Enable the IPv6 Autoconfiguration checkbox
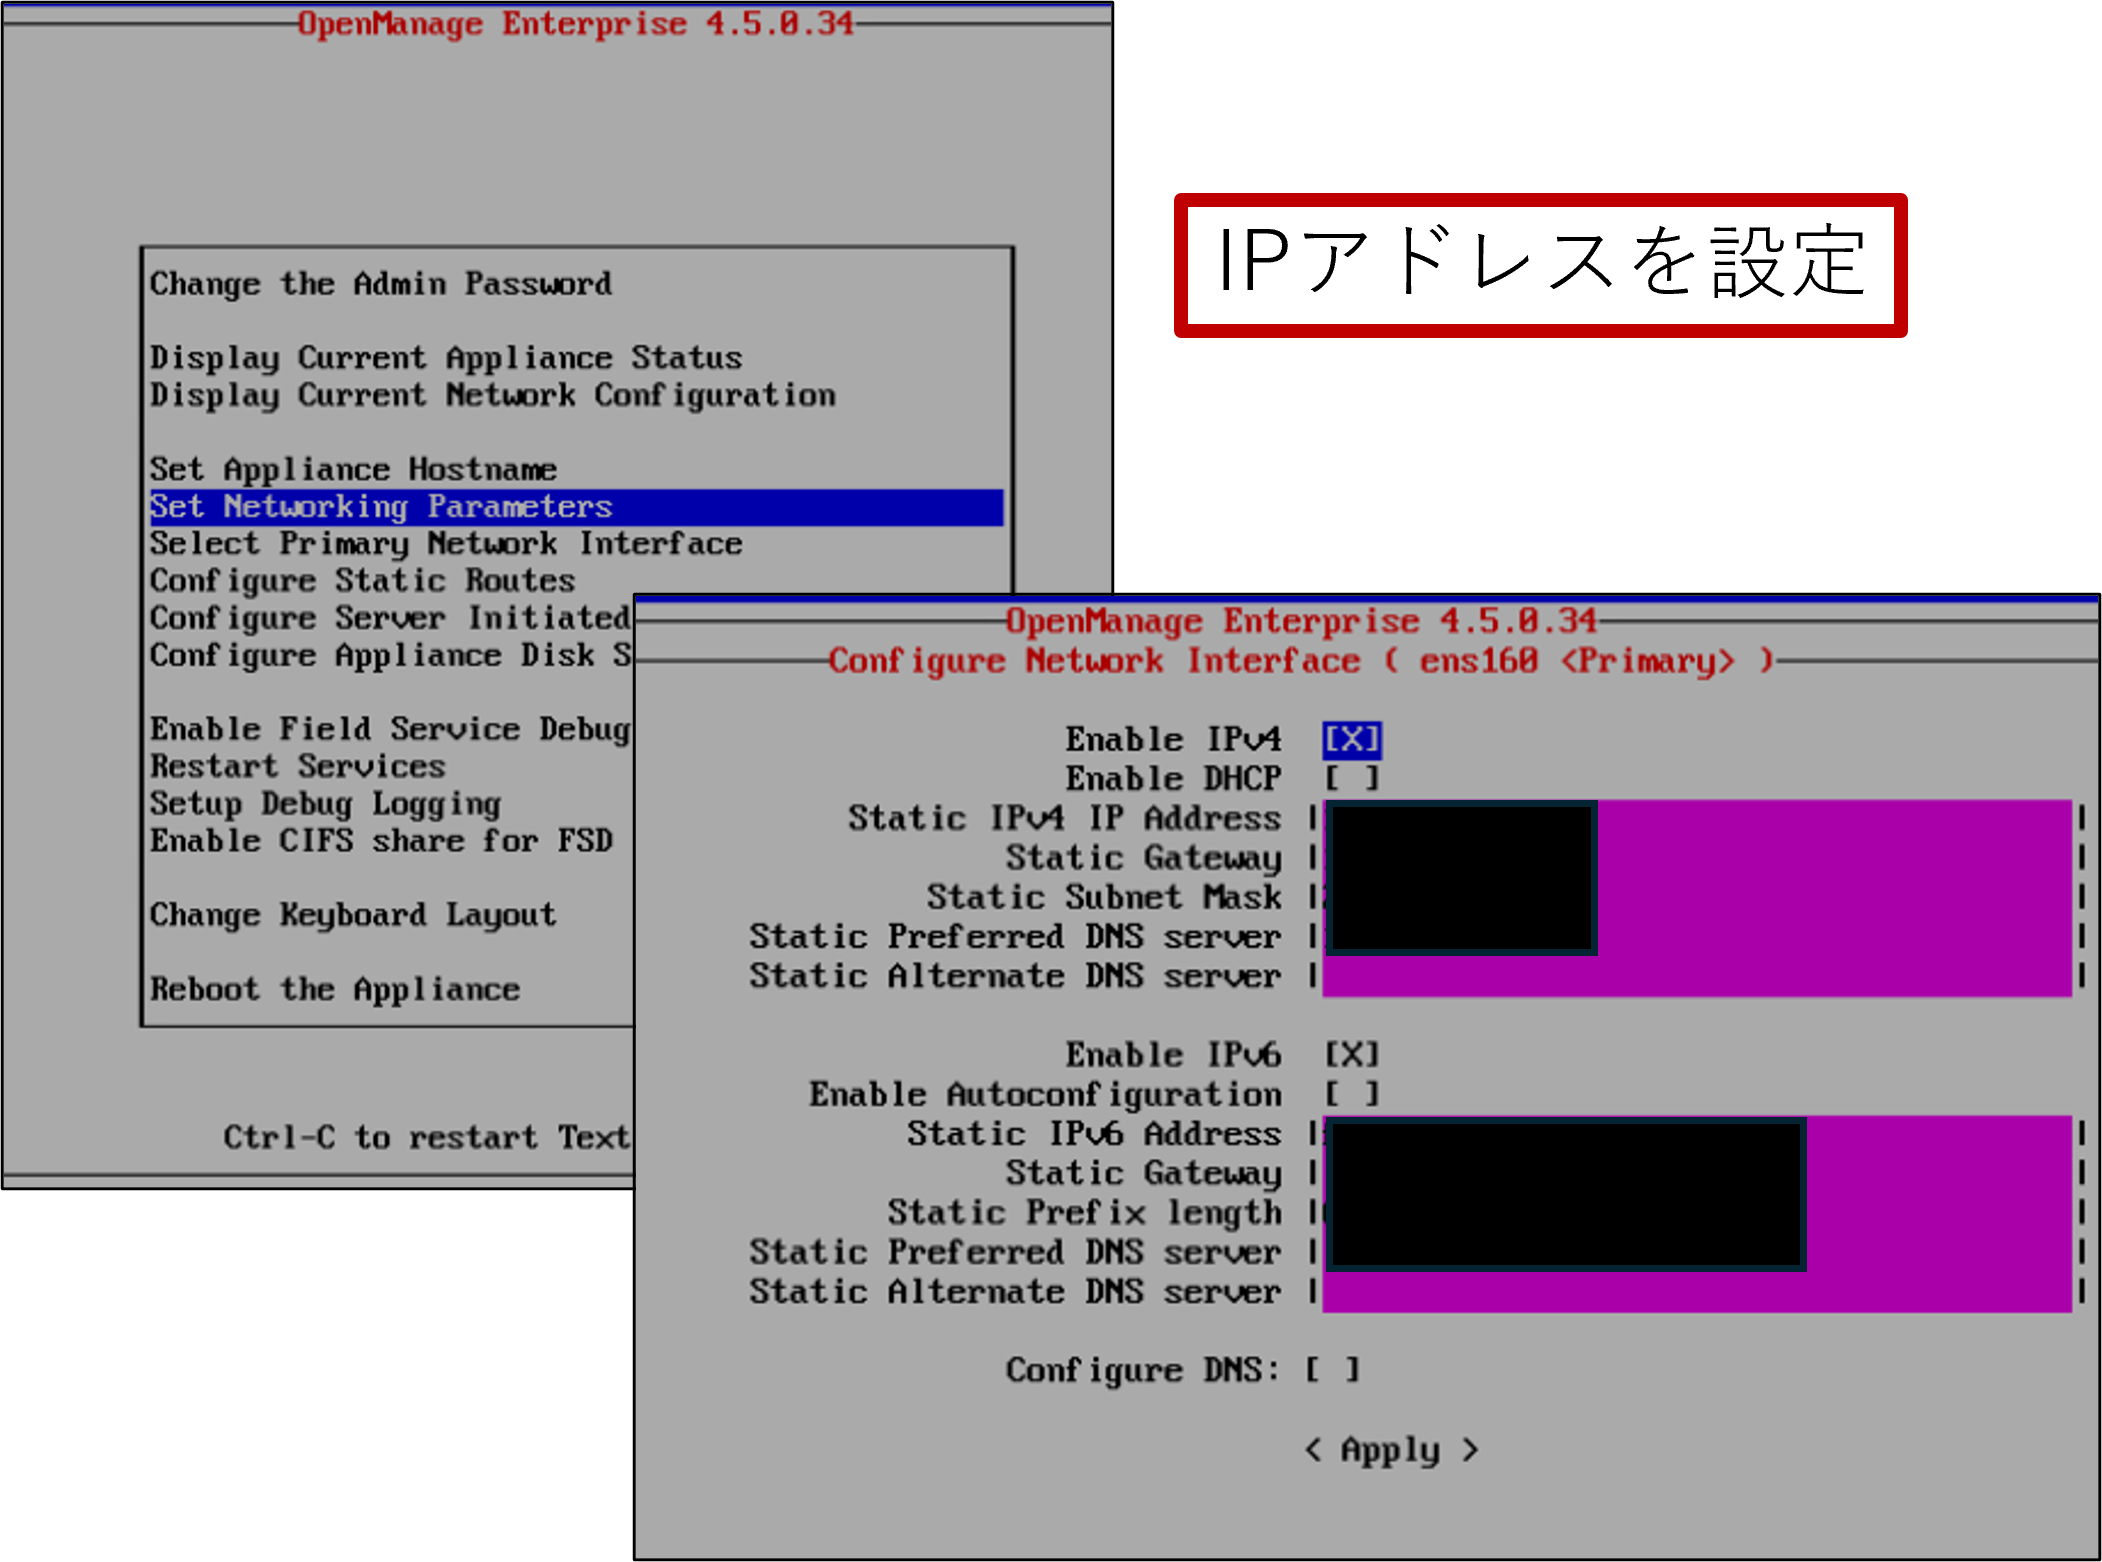2102x1562 pixels. [x=1351, y=1094]
